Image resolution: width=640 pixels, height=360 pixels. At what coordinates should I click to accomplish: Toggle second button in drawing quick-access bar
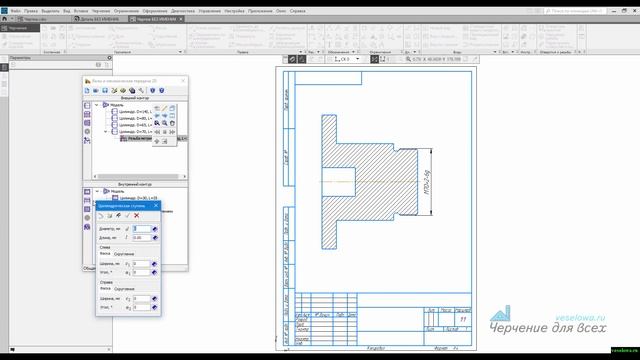click(x=292, y=59)
